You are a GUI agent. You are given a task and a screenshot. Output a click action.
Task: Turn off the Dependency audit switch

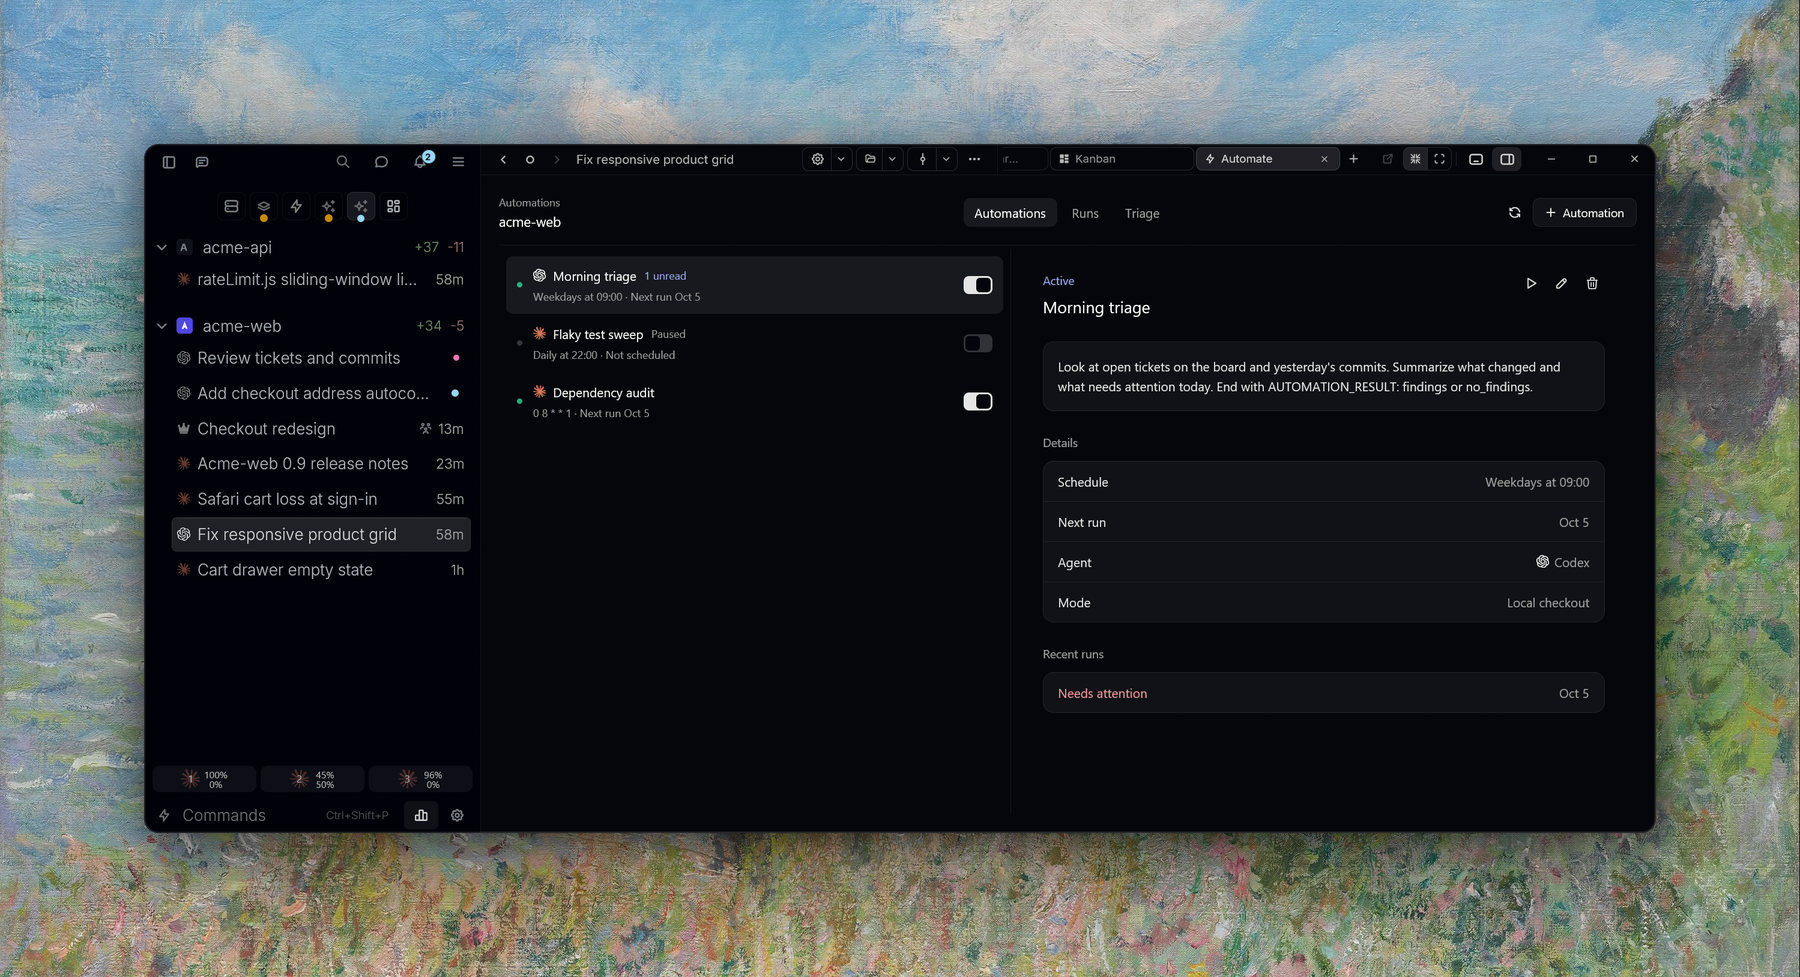977,401
